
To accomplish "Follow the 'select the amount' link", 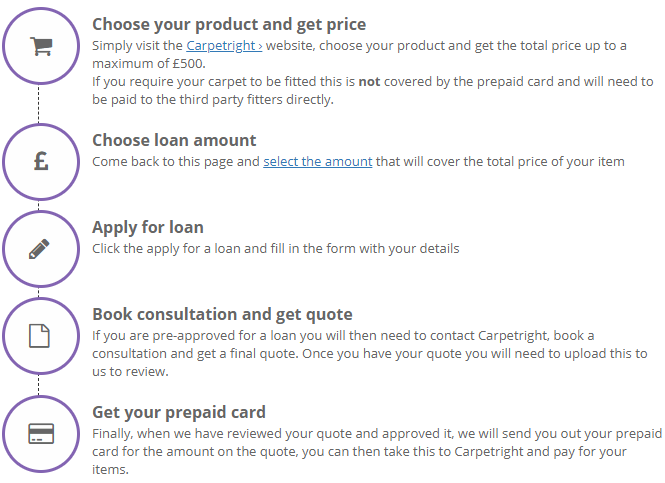I will (x=318, y=162).
